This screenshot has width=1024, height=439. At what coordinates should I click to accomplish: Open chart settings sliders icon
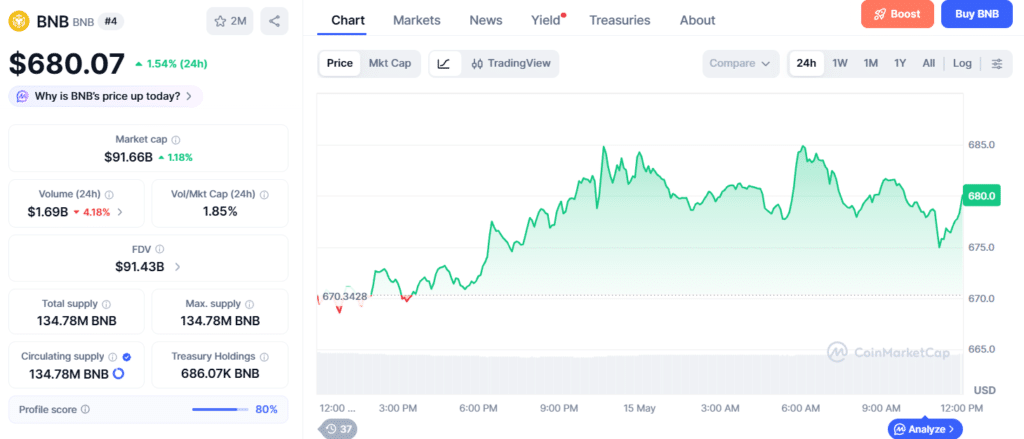(997, 63)
